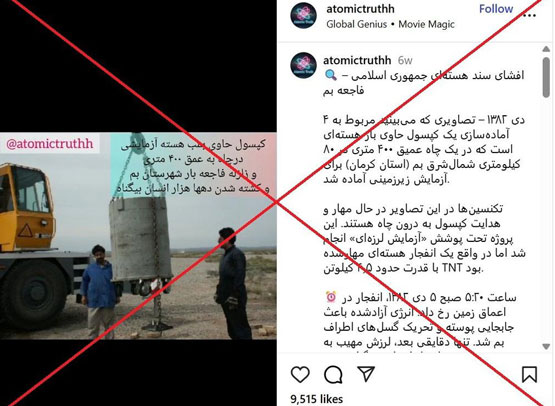Click the crane capsule post image
Viewport: 555px width, 406px height.
pos(138,236)
